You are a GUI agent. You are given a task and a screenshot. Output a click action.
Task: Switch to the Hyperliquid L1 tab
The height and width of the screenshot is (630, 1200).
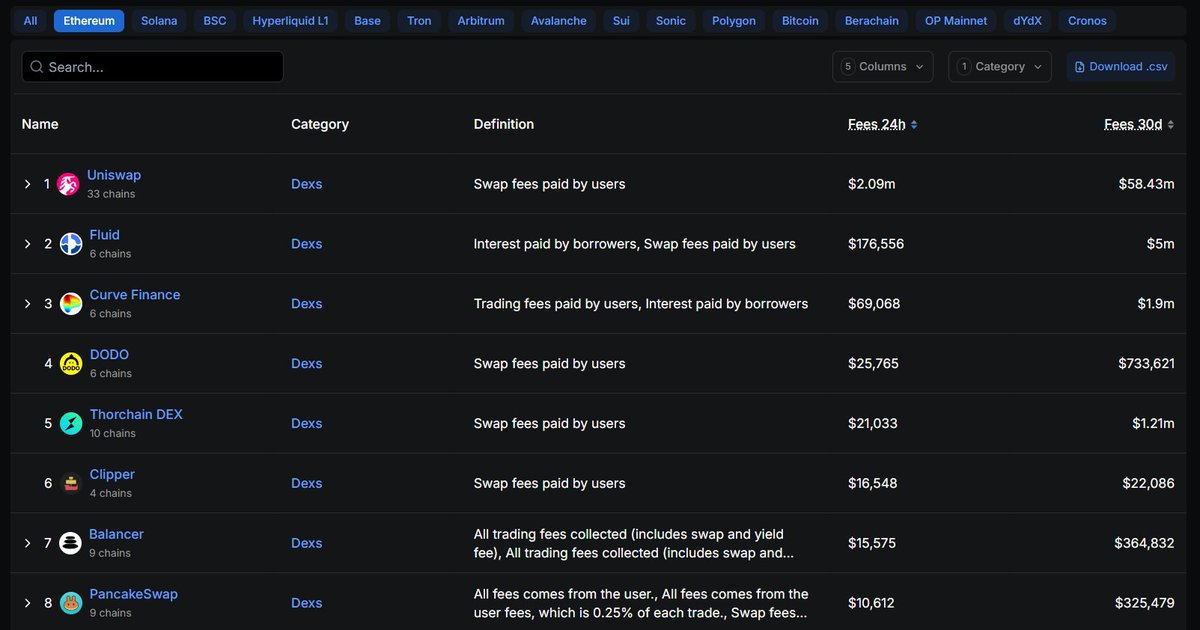[290, 21]
